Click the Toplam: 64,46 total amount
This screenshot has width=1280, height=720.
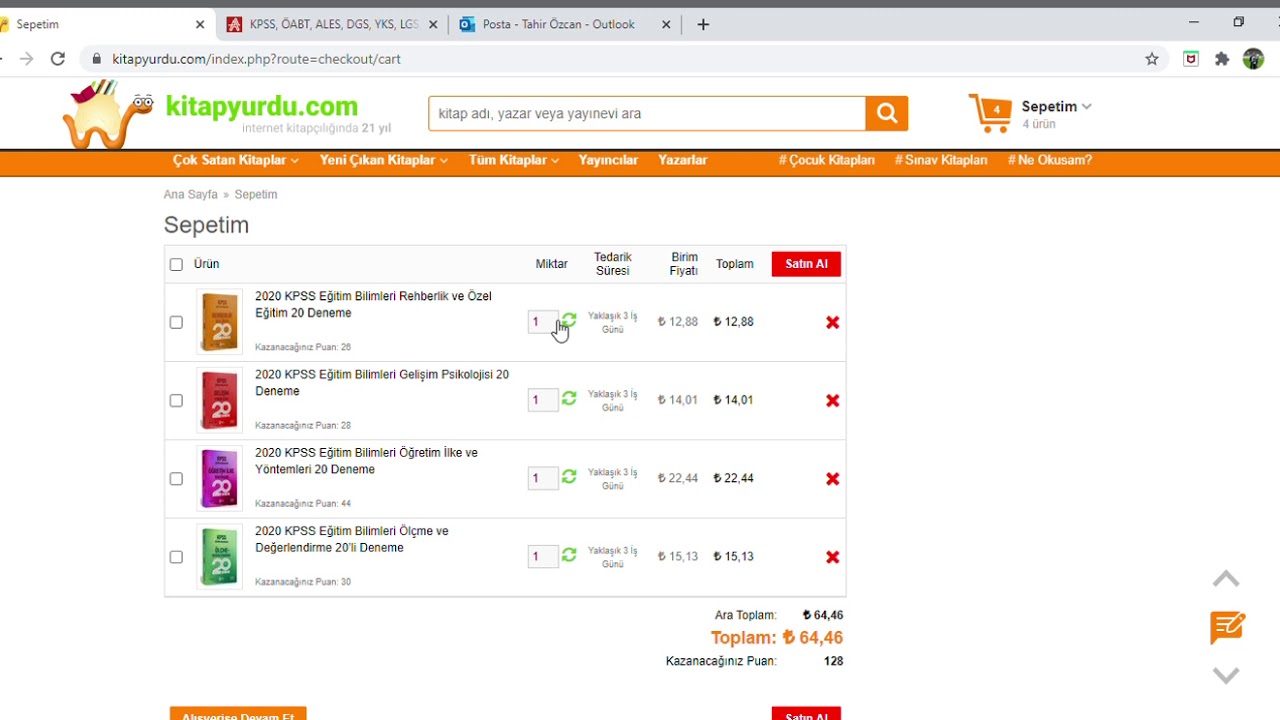(x=777, y=637)
